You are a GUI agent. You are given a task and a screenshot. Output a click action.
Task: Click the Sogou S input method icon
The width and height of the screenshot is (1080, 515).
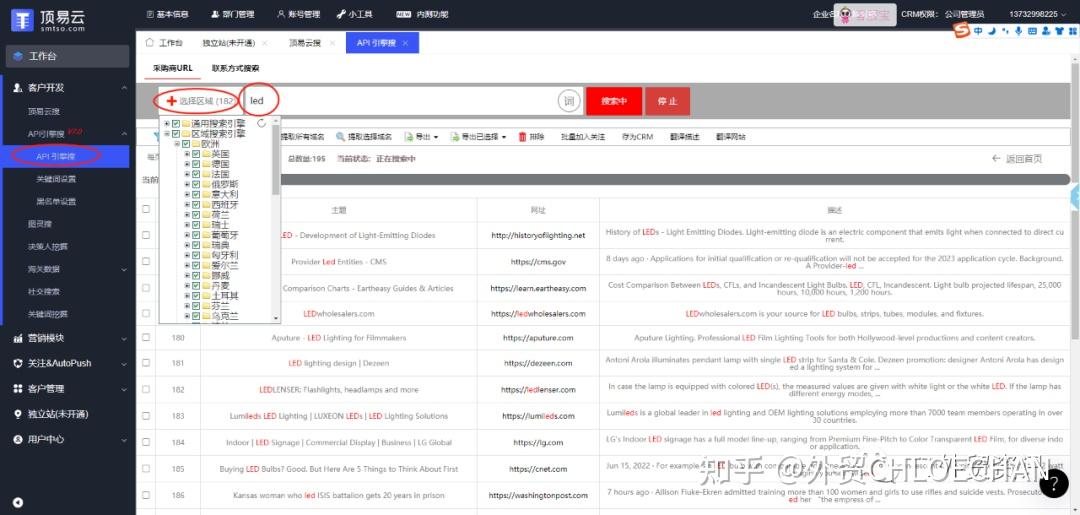(962, 30)
